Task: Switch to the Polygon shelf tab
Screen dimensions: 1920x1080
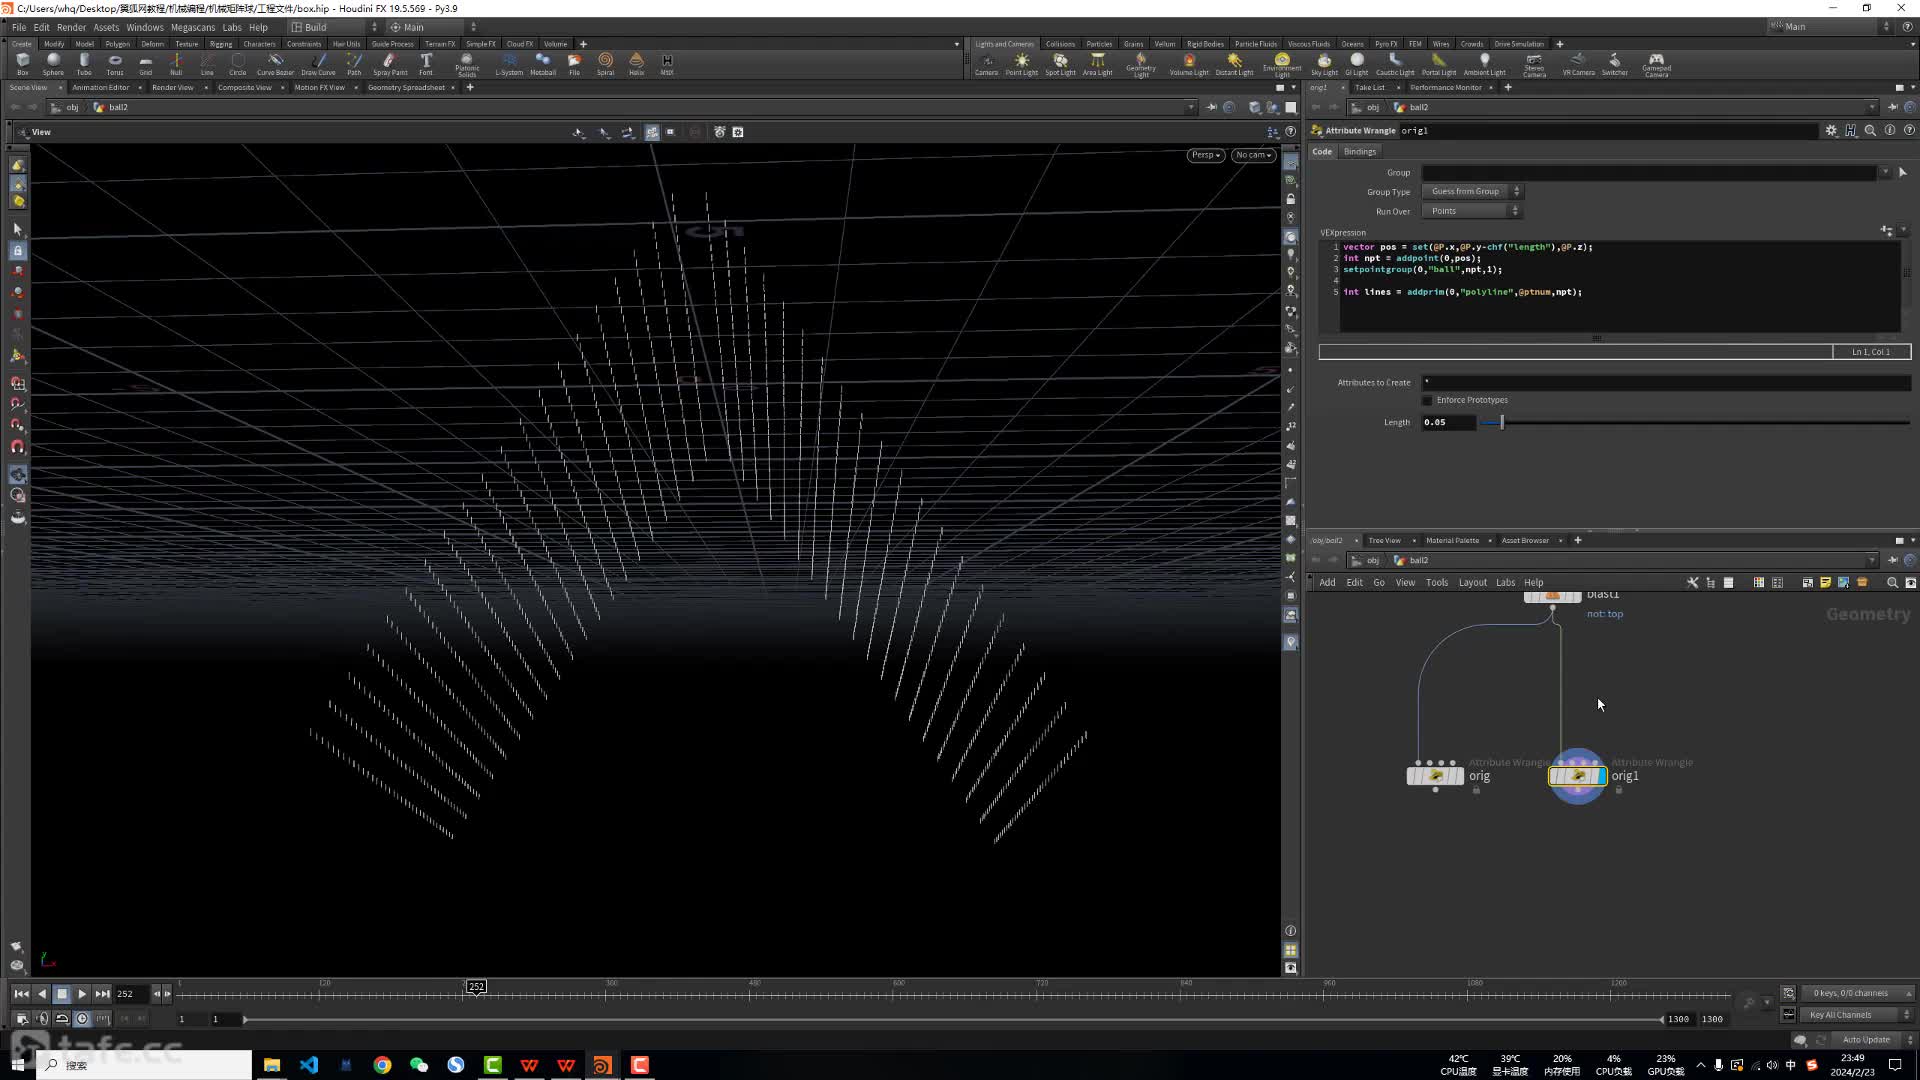Action: click(x=117, y=44)
